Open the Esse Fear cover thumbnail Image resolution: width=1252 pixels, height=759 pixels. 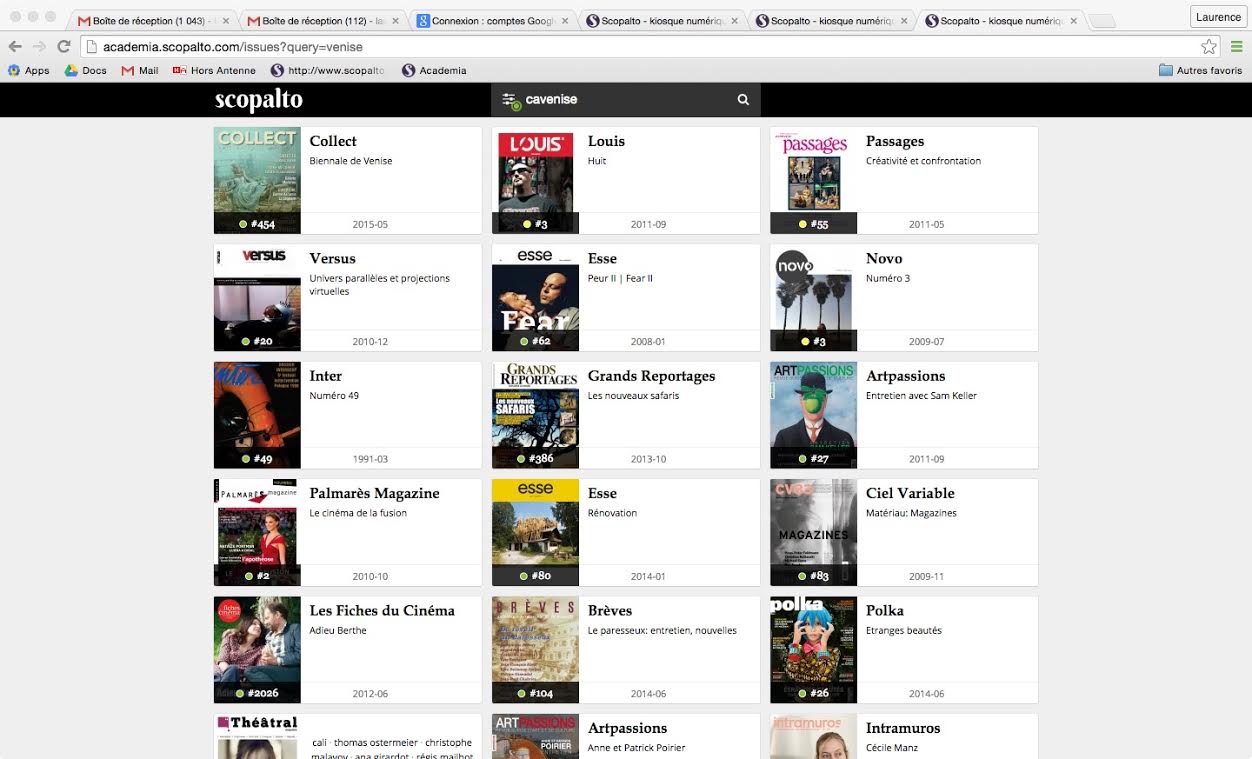click(535, 298)
